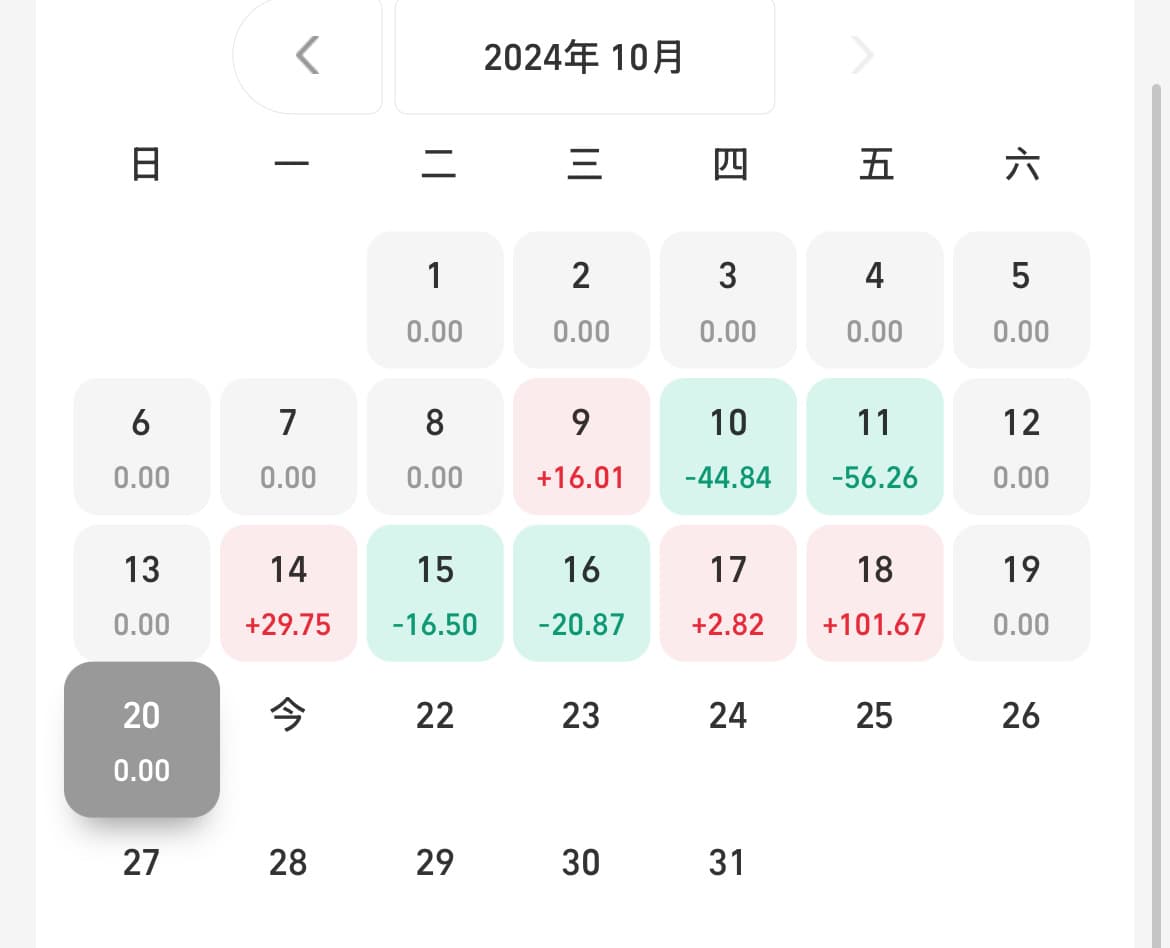Viewport: 1170px width, 948px height.
Task: Go to previous month using left chevron
Action: [x=308, y=56]
